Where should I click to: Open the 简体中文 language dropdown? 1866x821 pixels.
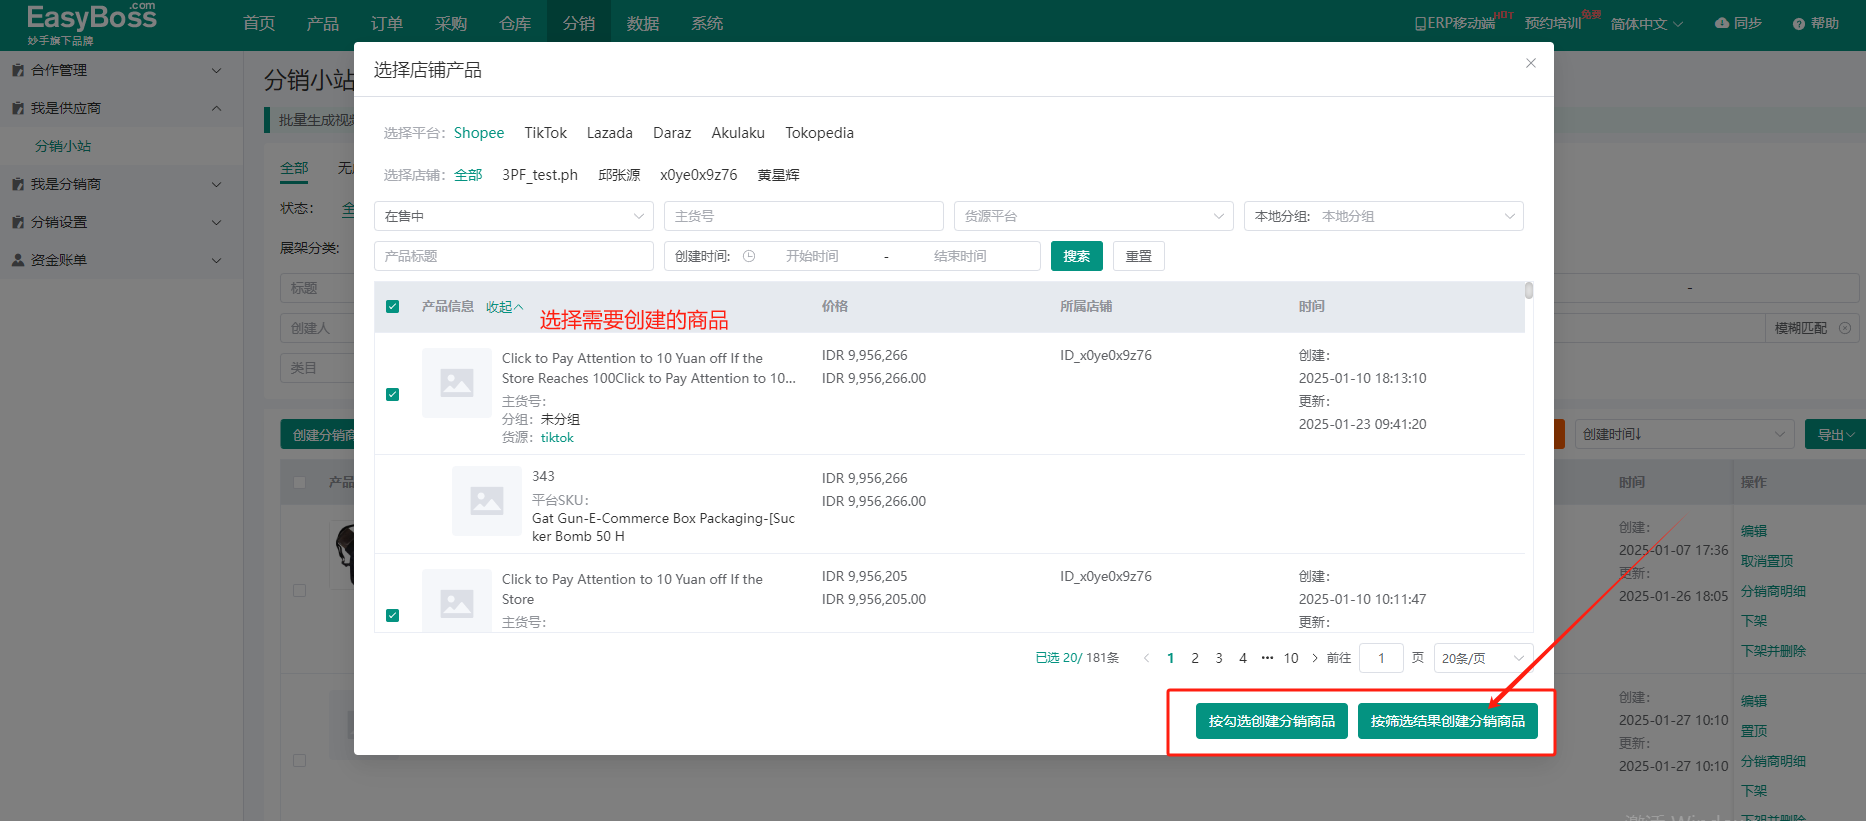[x=1647, y=23]
